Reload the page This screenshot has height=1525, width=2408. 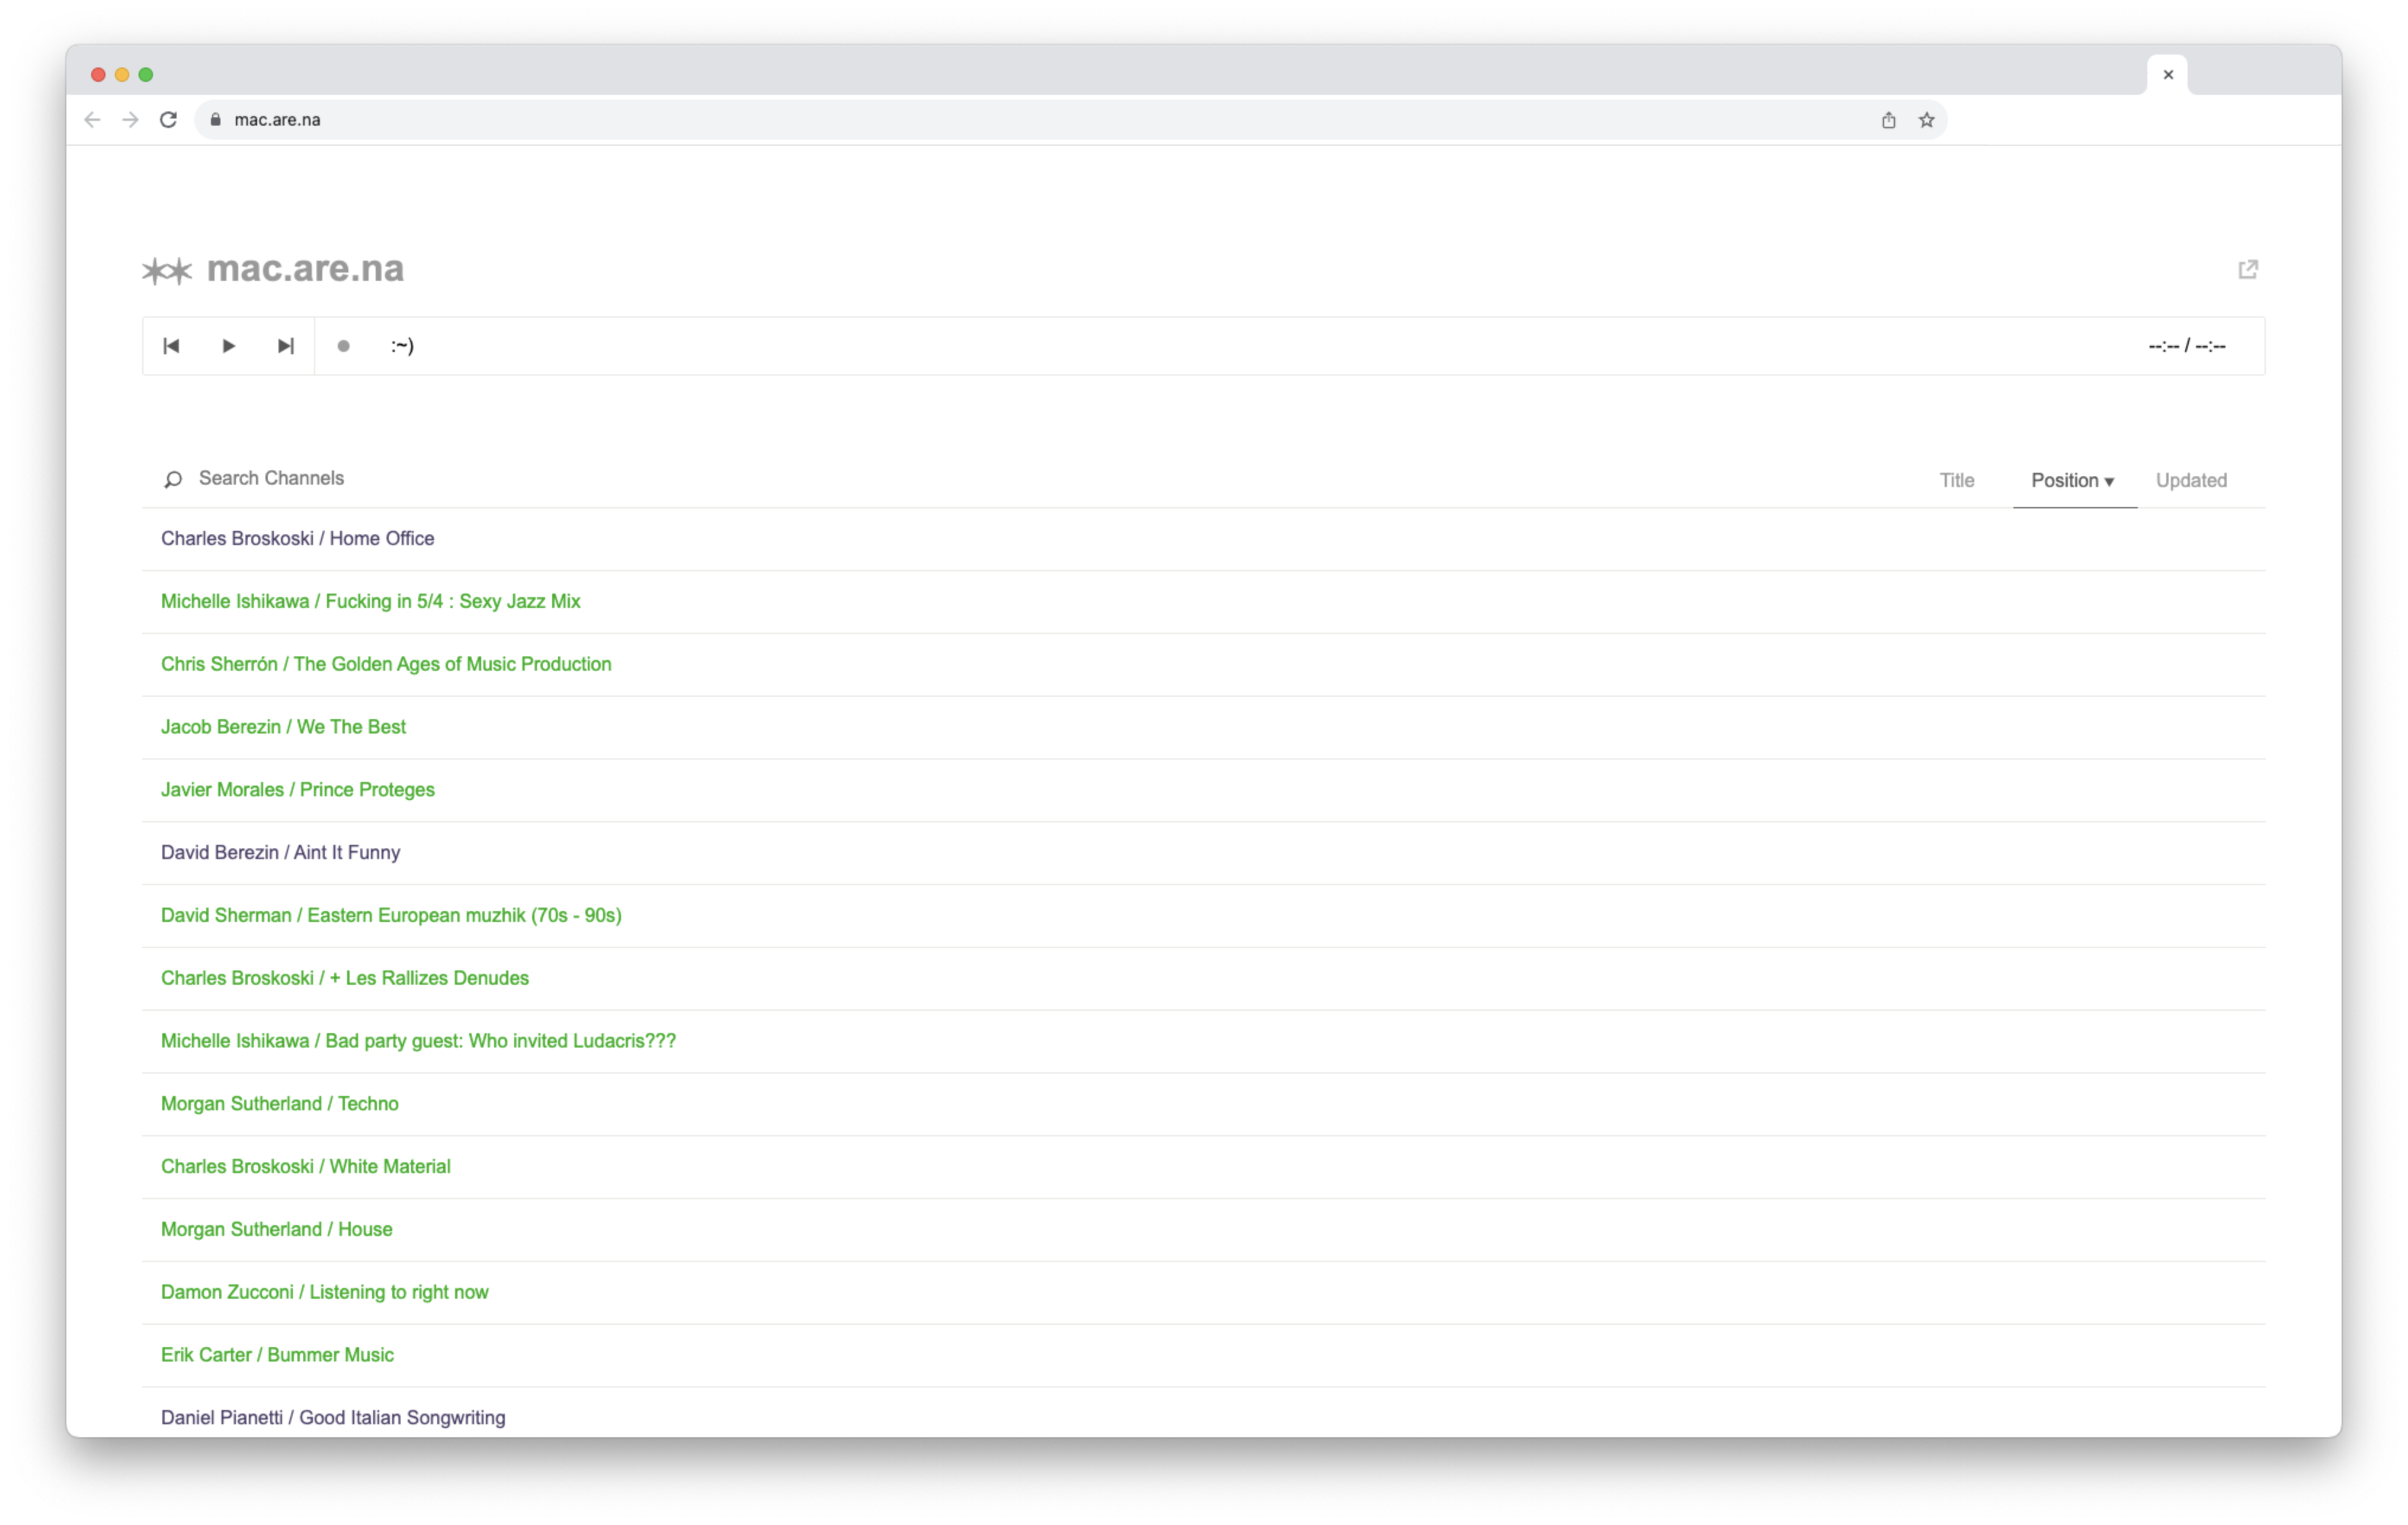(x=168, y=120)
